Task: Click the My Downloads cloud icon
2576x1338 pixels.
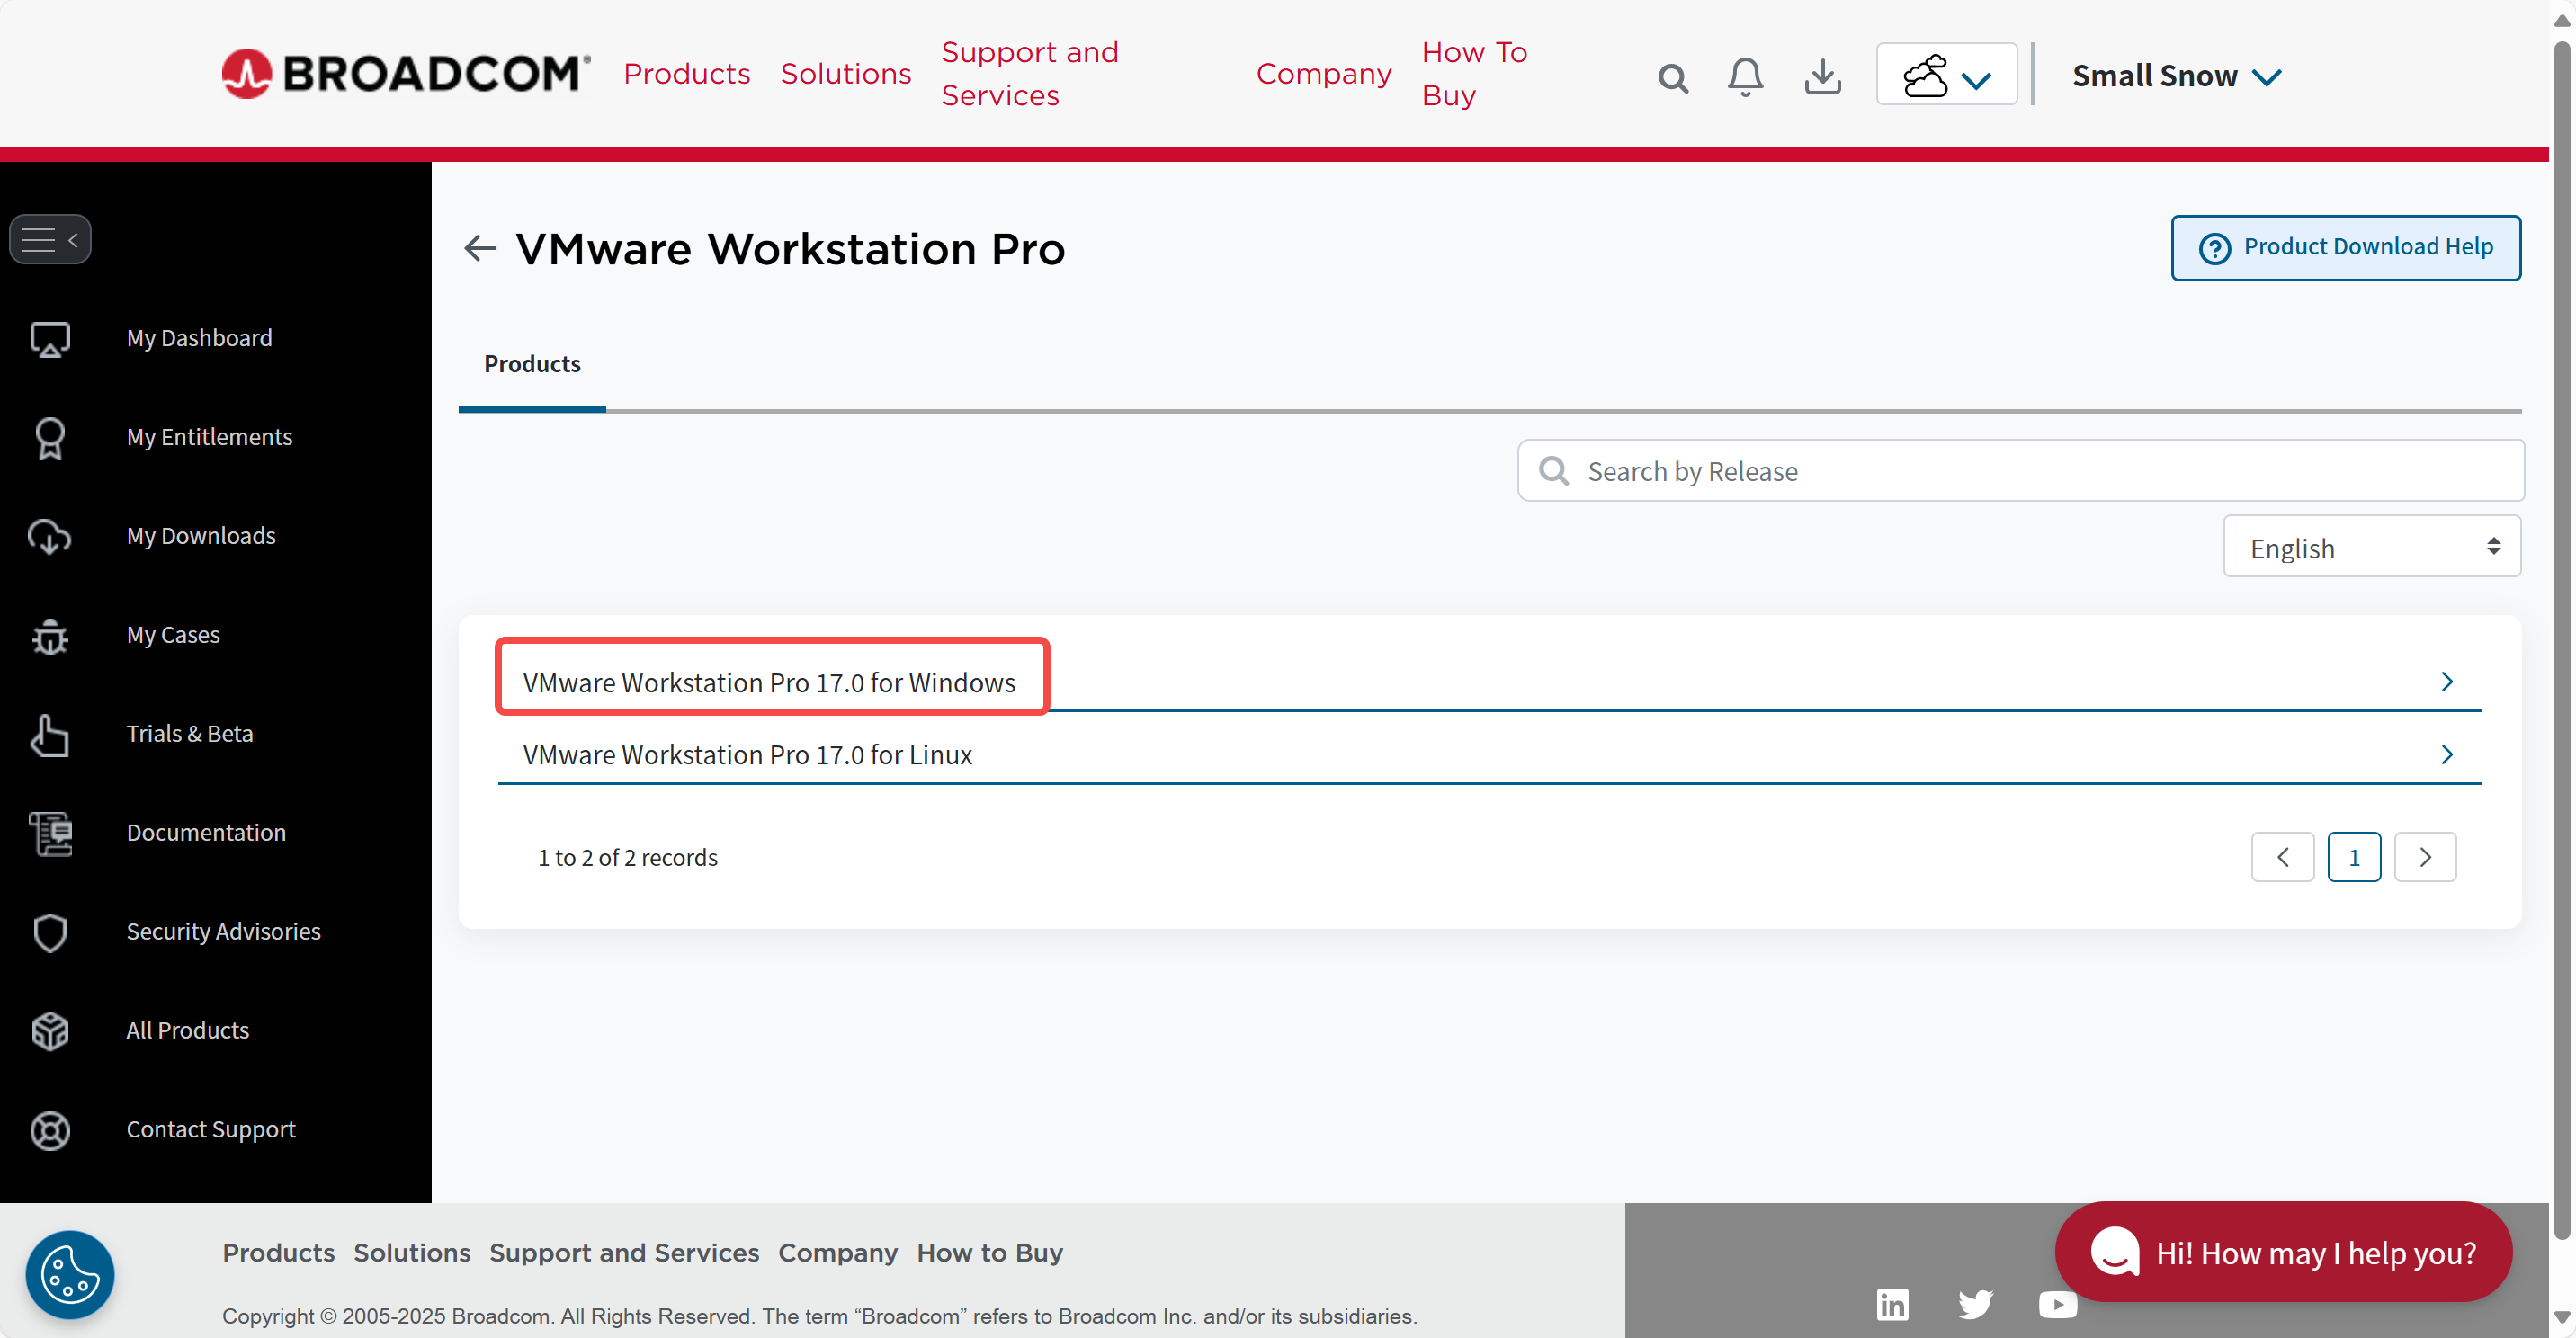Action: click(50, 537)
